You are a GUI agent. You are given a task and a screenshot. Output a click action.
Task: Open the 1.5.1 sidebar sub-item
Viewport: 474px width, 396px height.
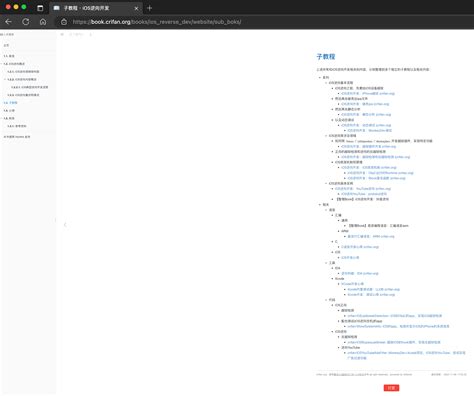point(17,126)
